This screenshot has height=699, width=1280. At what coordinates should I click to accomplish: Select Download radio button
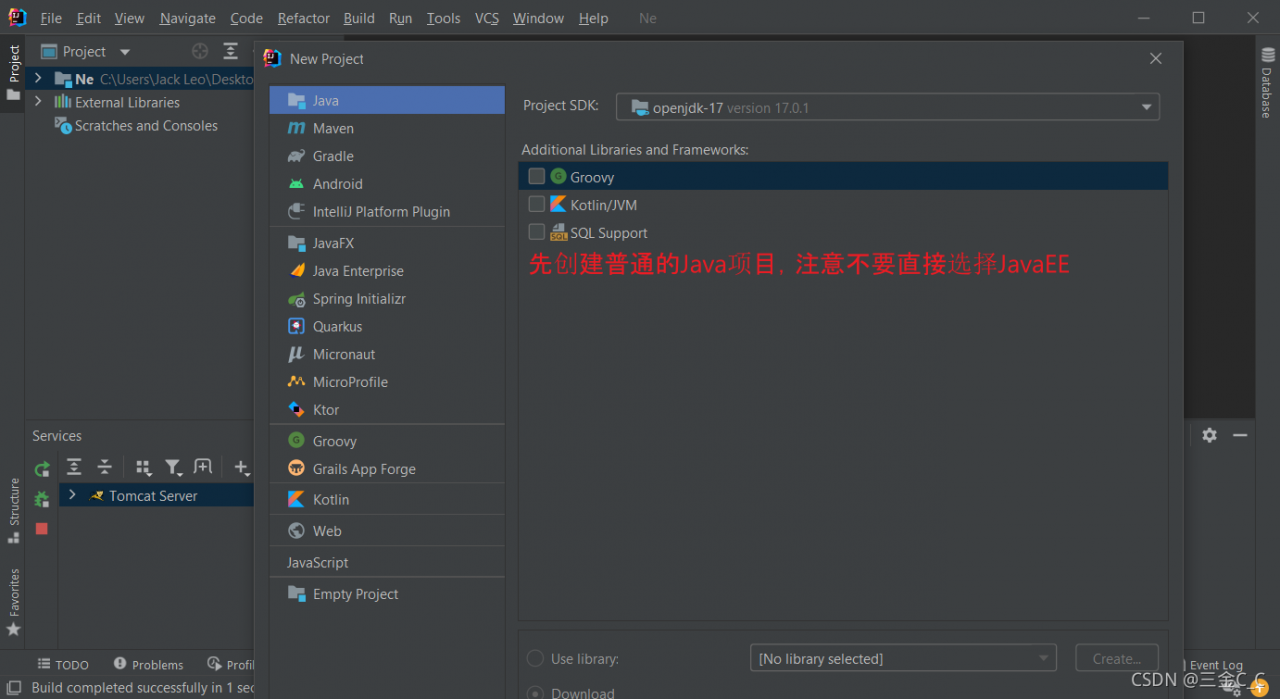point(535,692)
